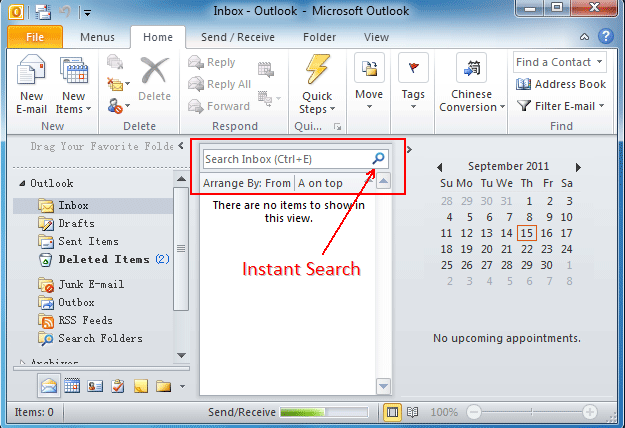This screenshot has width=625, height=428.
Task: Click the Undo quick access icon
Action: click(65, 12)
